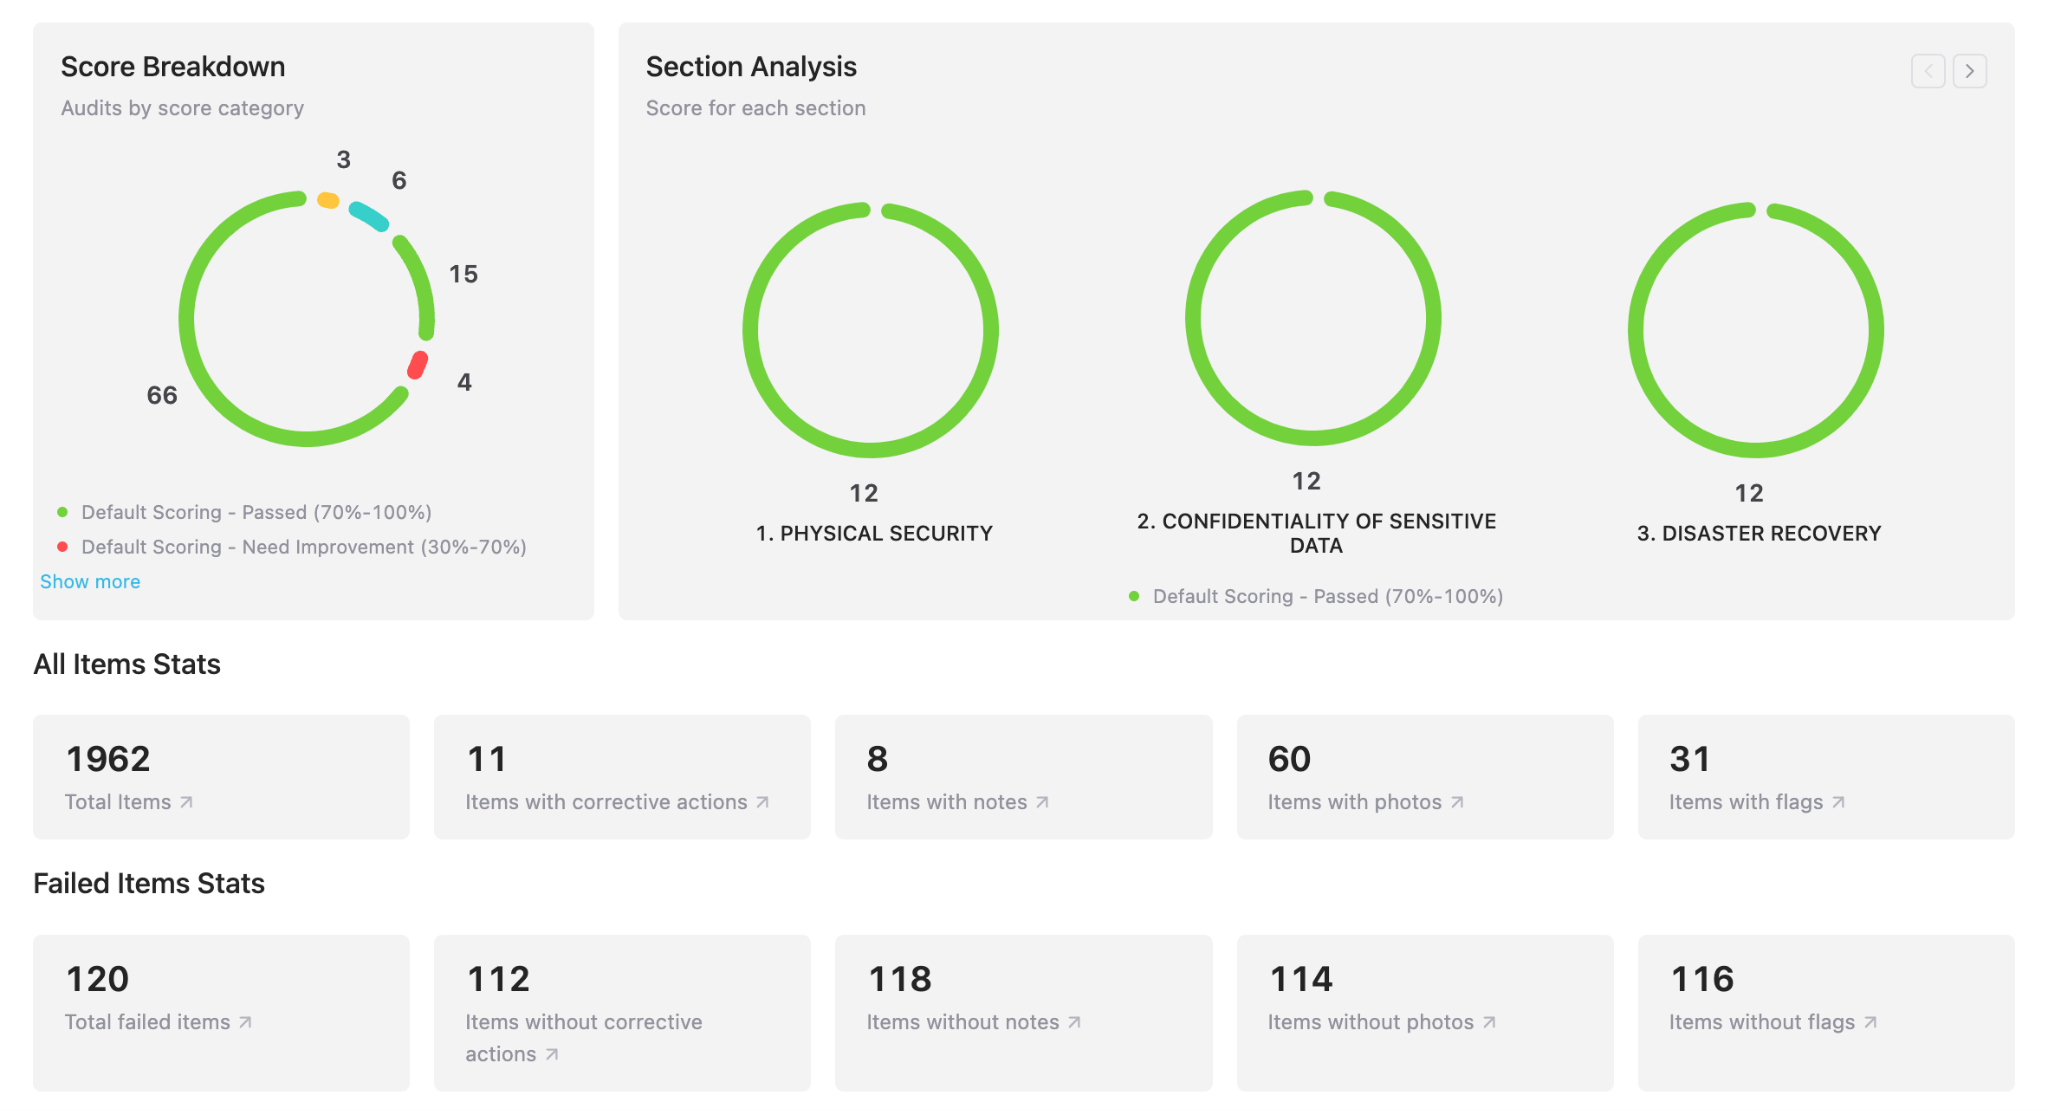2048x1111 pixels.
Task: Click the red segment of Score Breakdown donut
Action: [x=418, y=365]
